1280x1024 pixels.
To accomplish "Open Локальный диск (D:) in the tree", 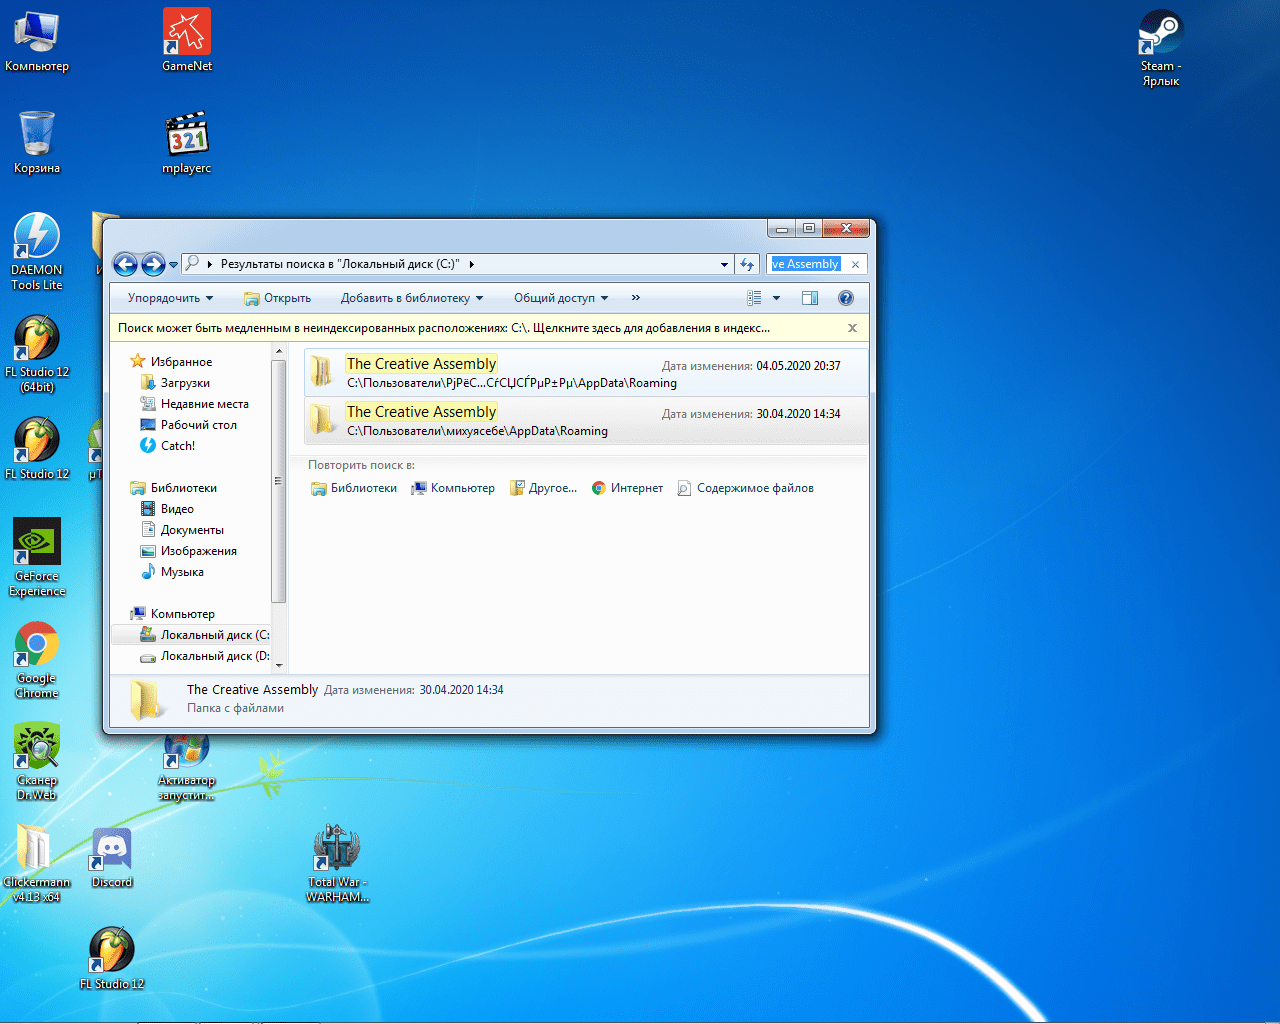I will click(205, 656).
